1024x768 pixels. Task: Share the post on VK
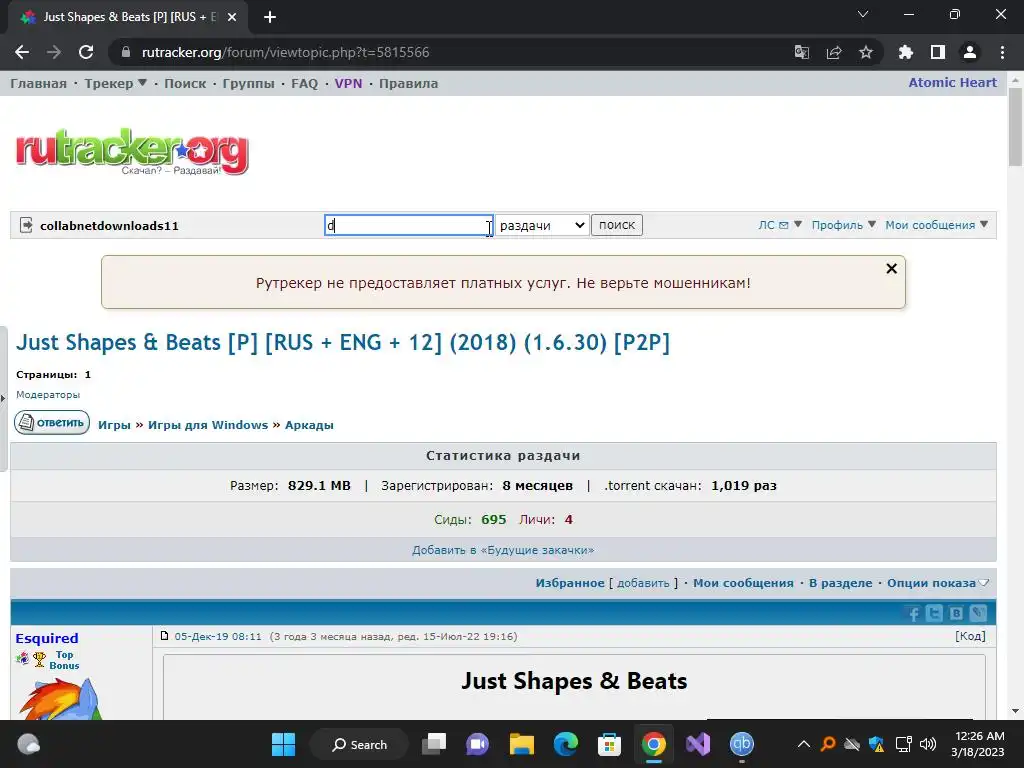pyautogui.click(x=956, y=613)
